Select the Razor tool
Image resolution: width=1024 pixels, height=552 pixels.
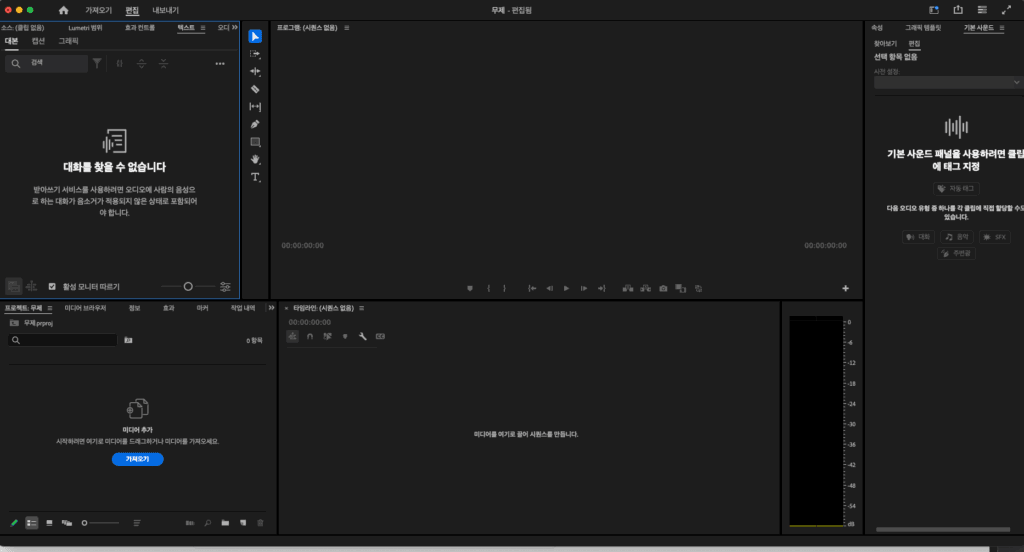(255, 89)
